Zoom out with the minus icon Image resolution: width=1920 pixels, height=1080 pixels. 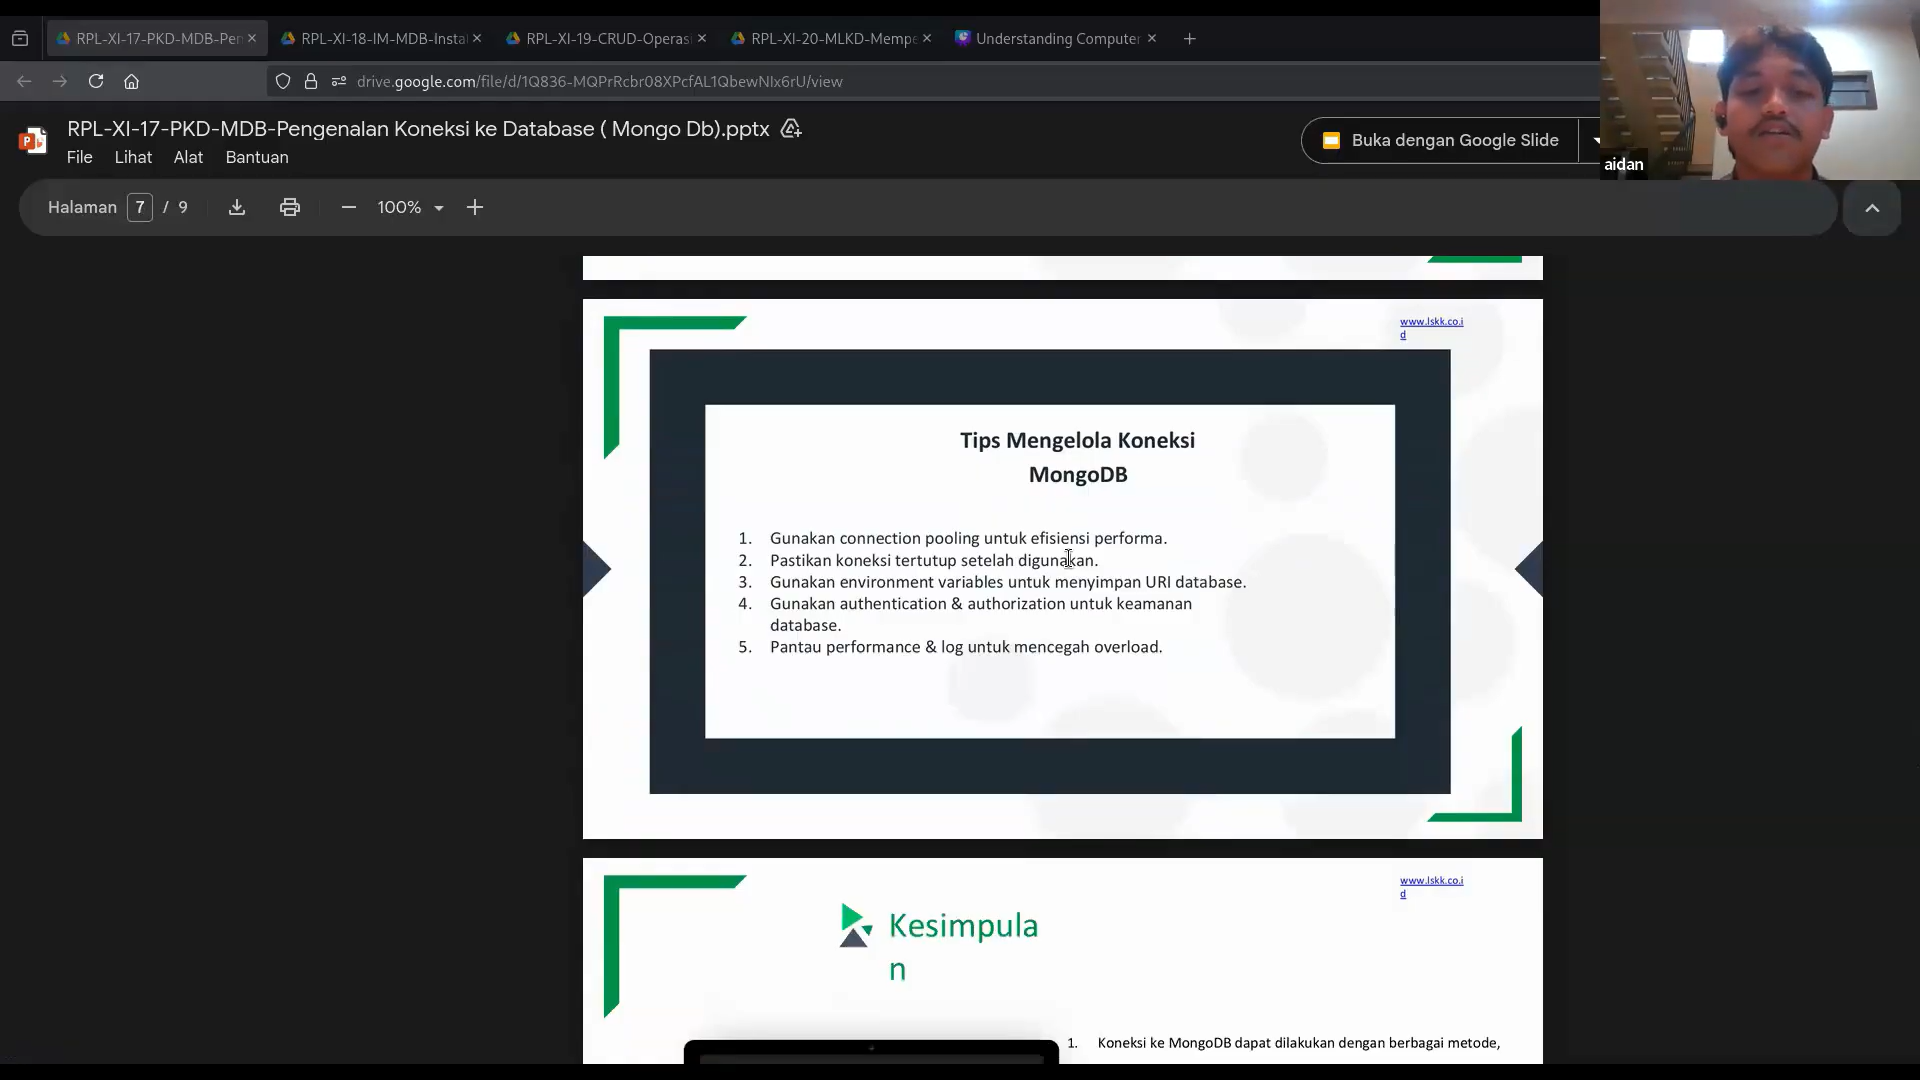[x=348, y=207]
